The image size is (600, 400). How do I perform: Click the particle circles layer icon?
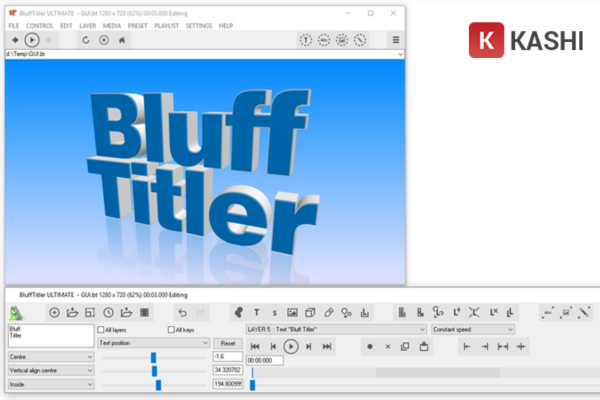pyautogui.click(x=346, y=313)
